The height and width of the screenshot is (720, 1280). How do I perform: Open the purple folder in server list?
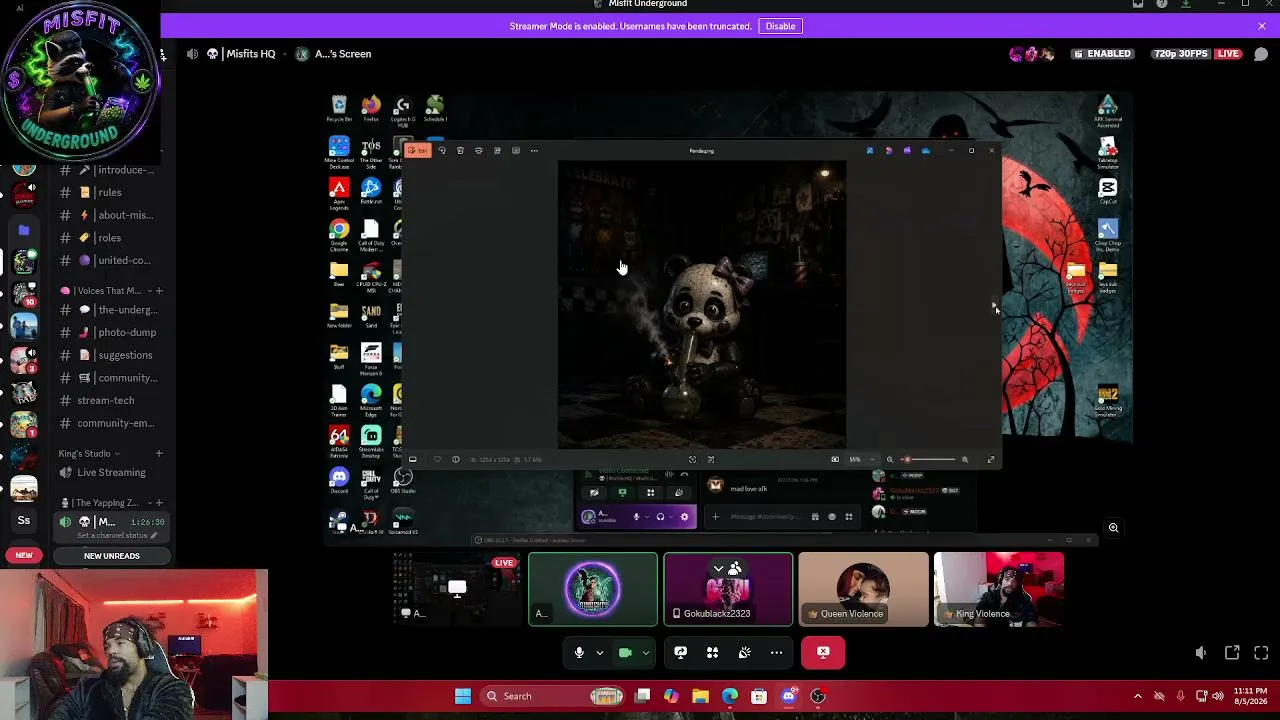(24, 230)
